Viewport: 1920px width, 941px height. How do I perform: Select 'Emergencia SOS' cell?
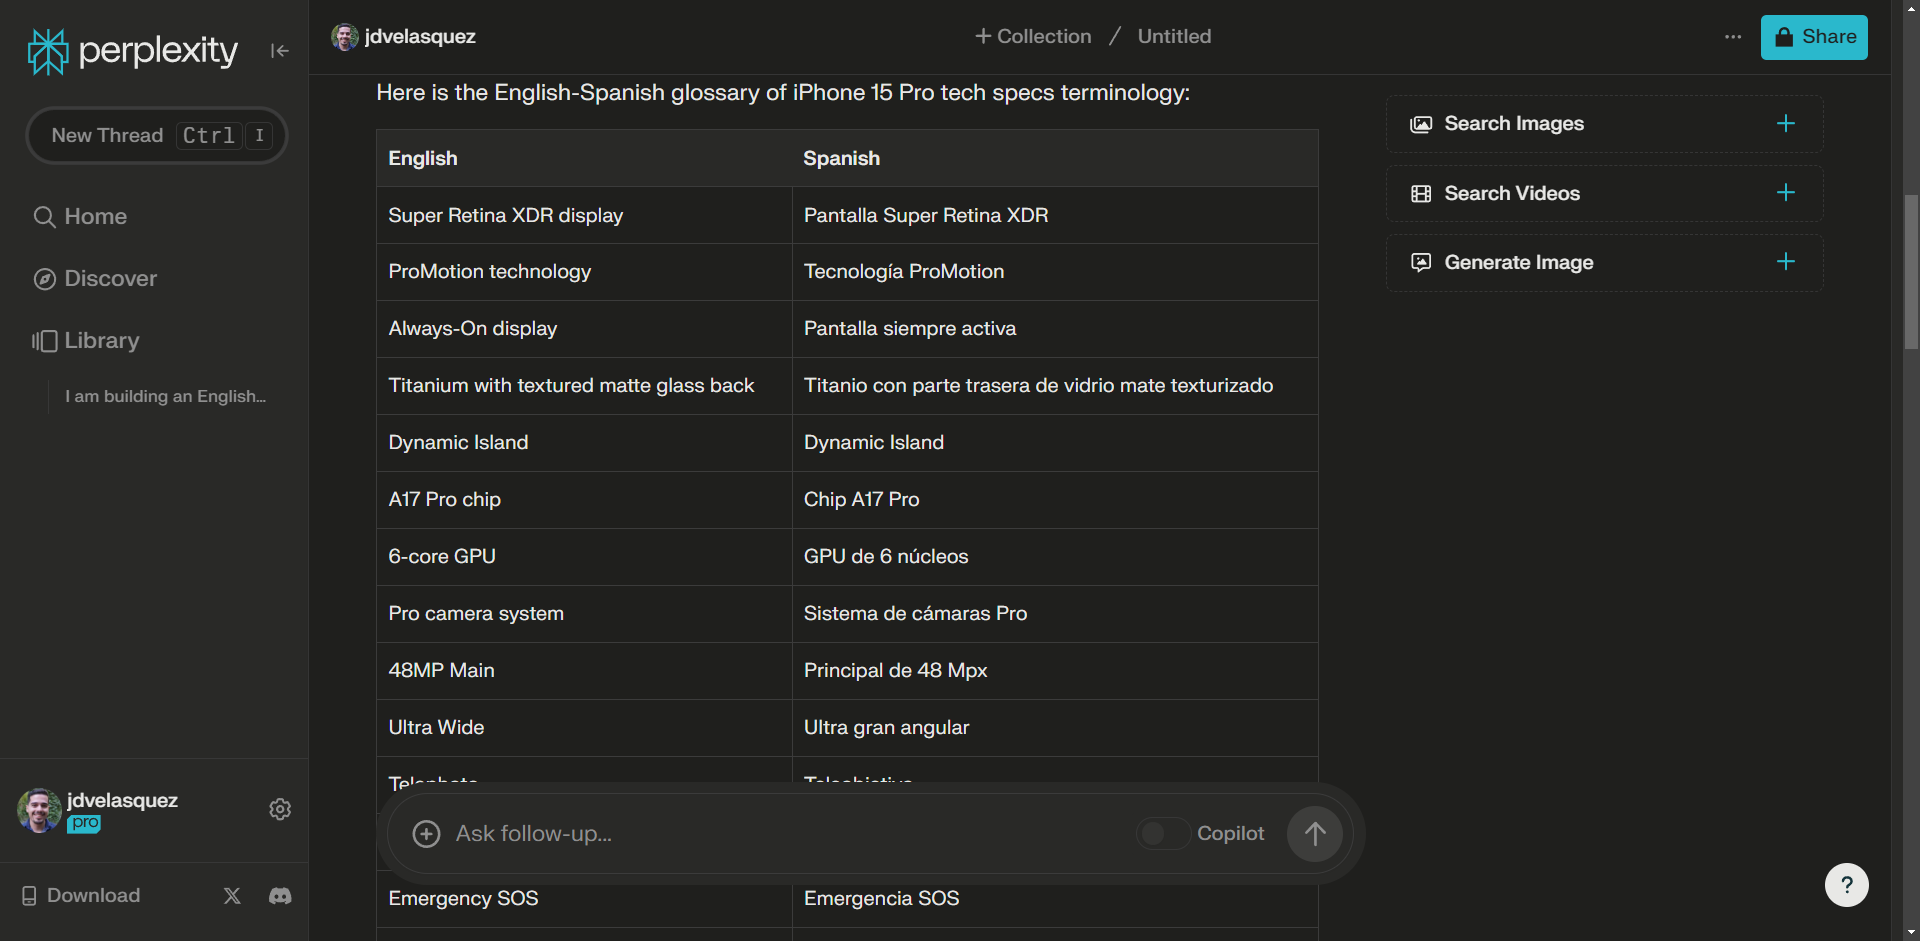pos(1055,899)
